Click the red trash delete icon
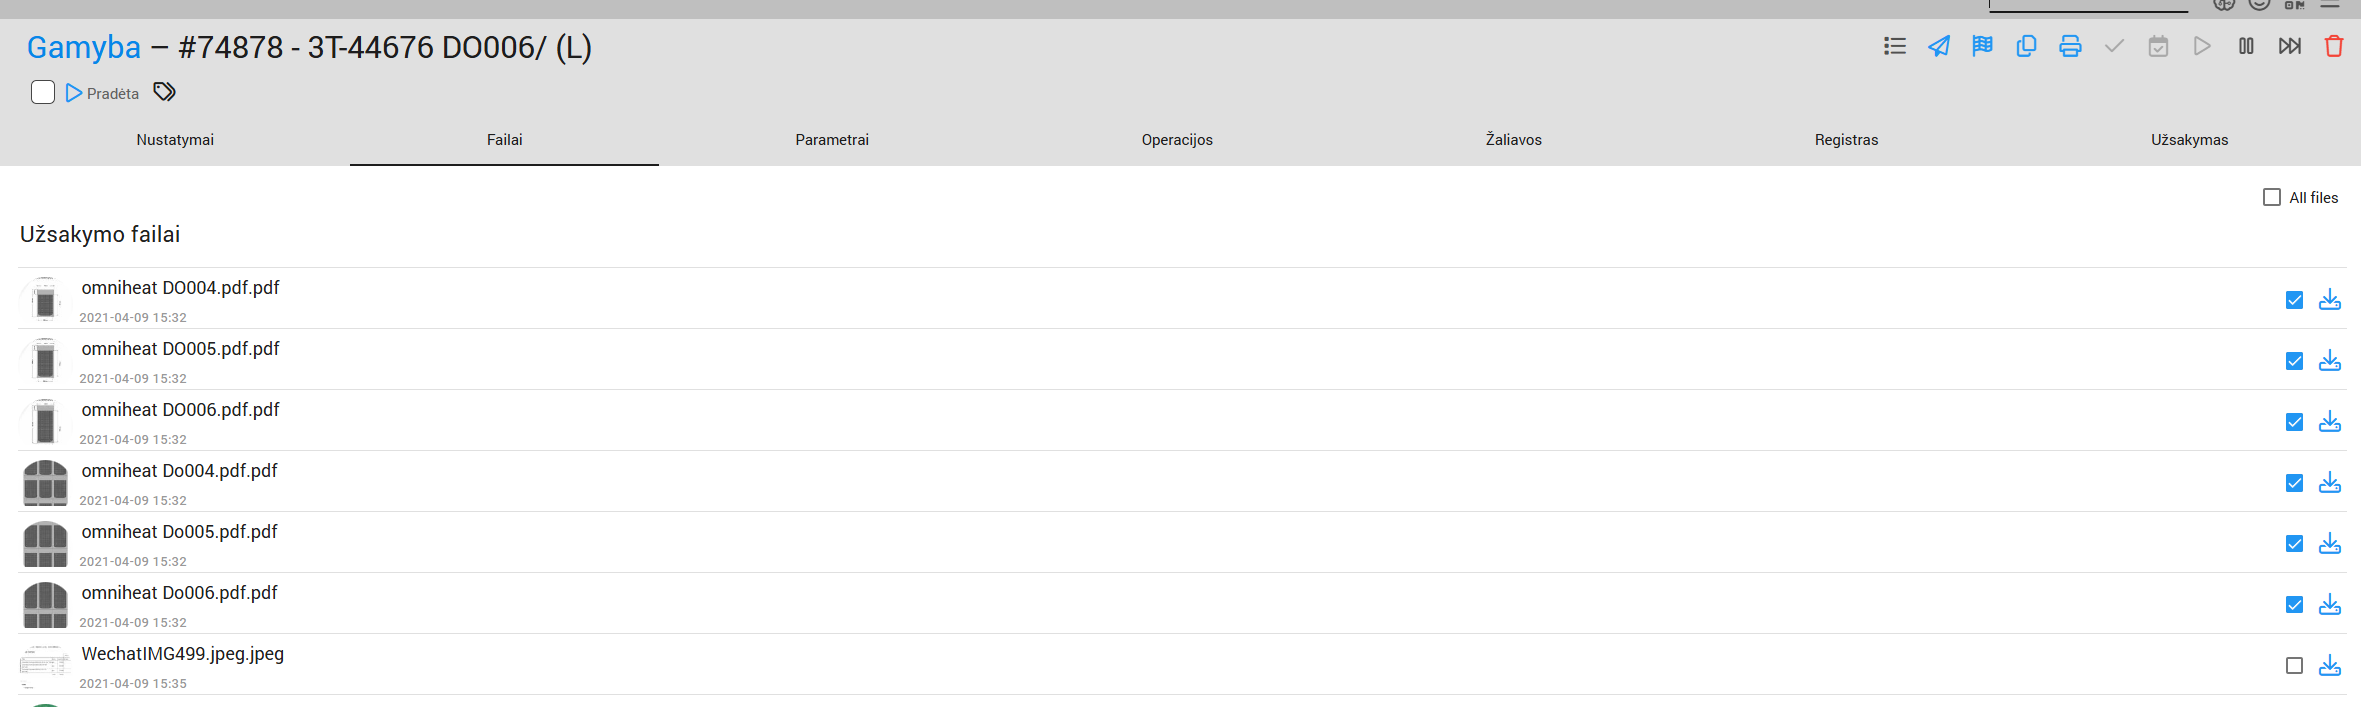 [x=2334, y=47]
